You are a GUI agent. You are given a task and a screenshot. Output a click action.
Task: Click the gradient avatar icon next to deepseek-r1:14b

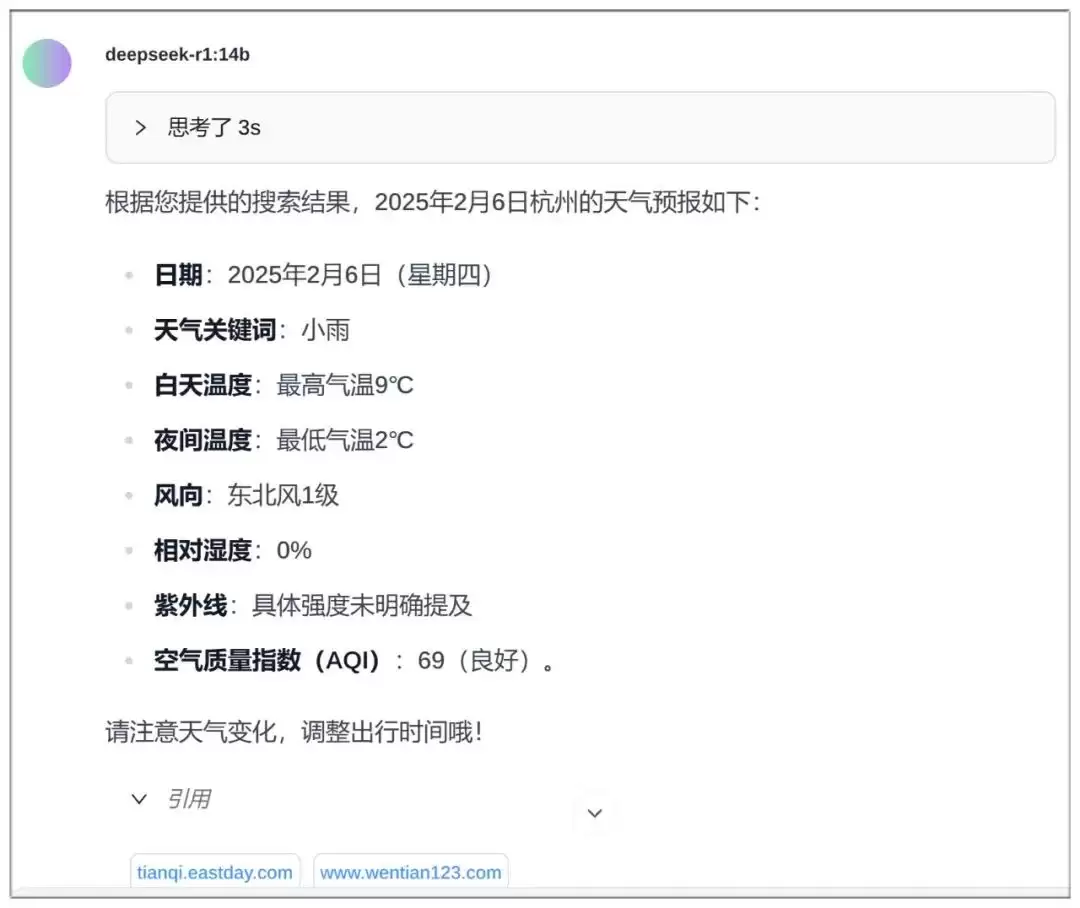click(46, 62)
